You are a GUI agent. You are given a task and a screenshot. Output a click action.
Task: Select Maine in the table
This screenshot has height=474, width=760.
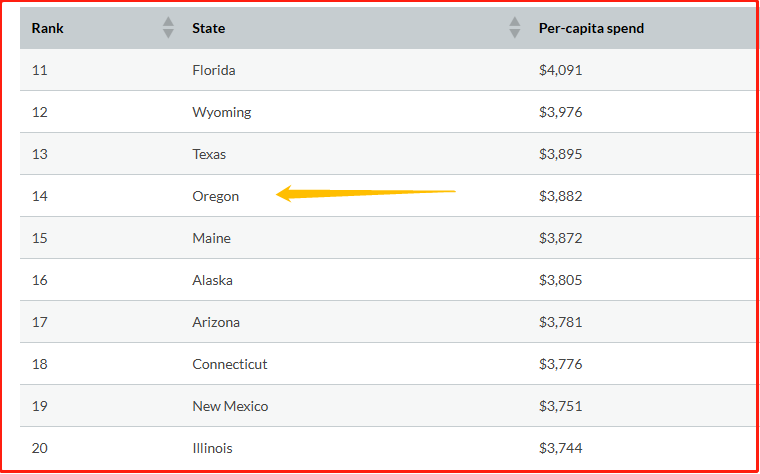point(211,238)
